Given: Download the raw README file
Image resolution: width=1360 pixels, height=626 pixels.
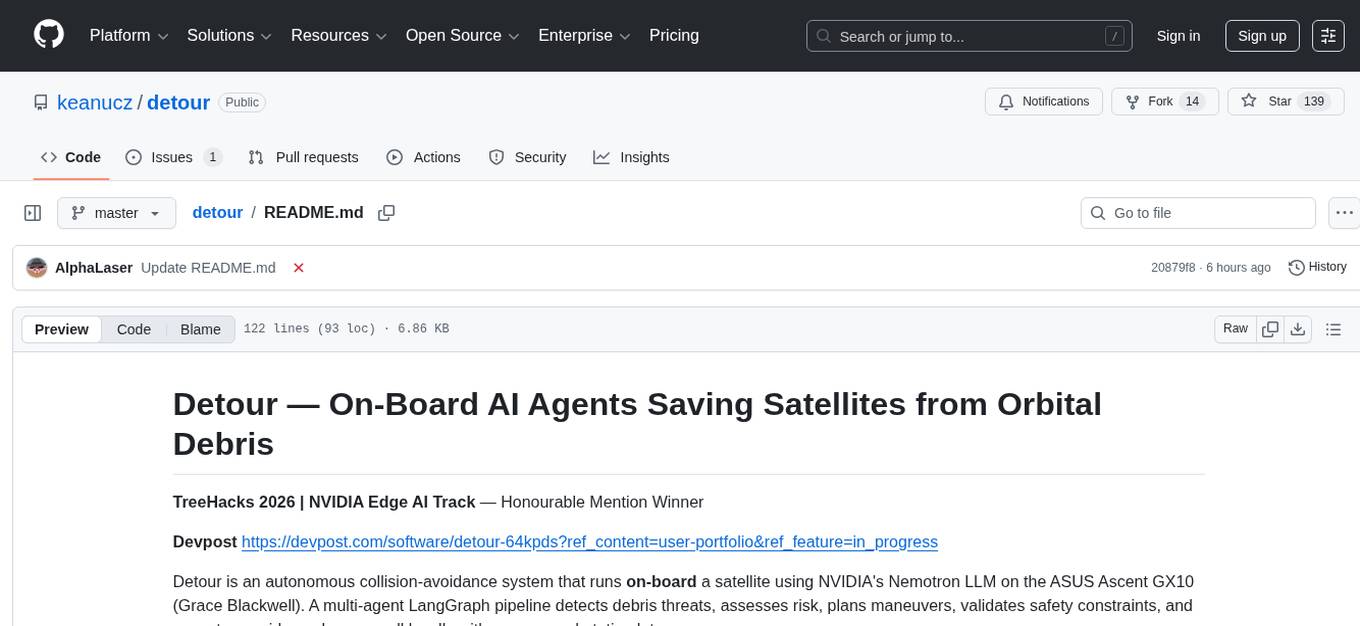Looking at the screenshot, I should coord(1298,329).
